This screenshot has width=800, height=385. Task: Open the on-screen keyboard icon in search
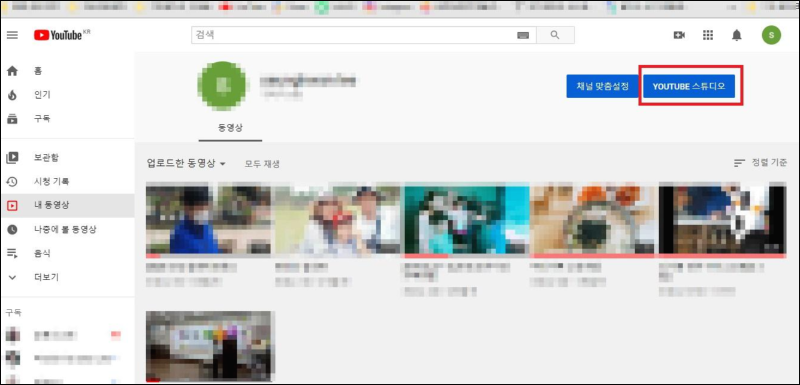pos(523,35)
